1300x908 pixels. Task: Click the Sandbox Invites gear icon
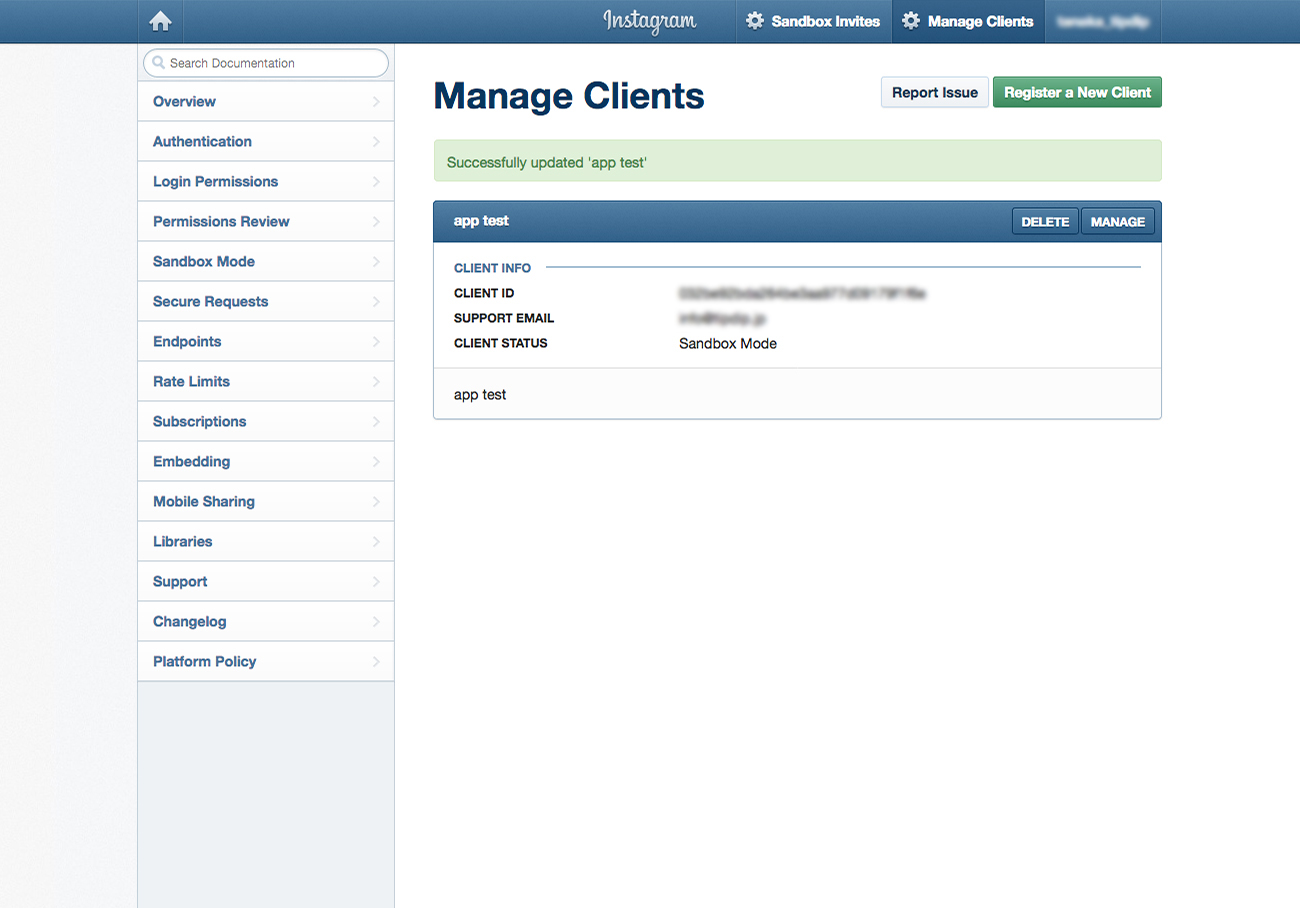click(x=755, y=21)
